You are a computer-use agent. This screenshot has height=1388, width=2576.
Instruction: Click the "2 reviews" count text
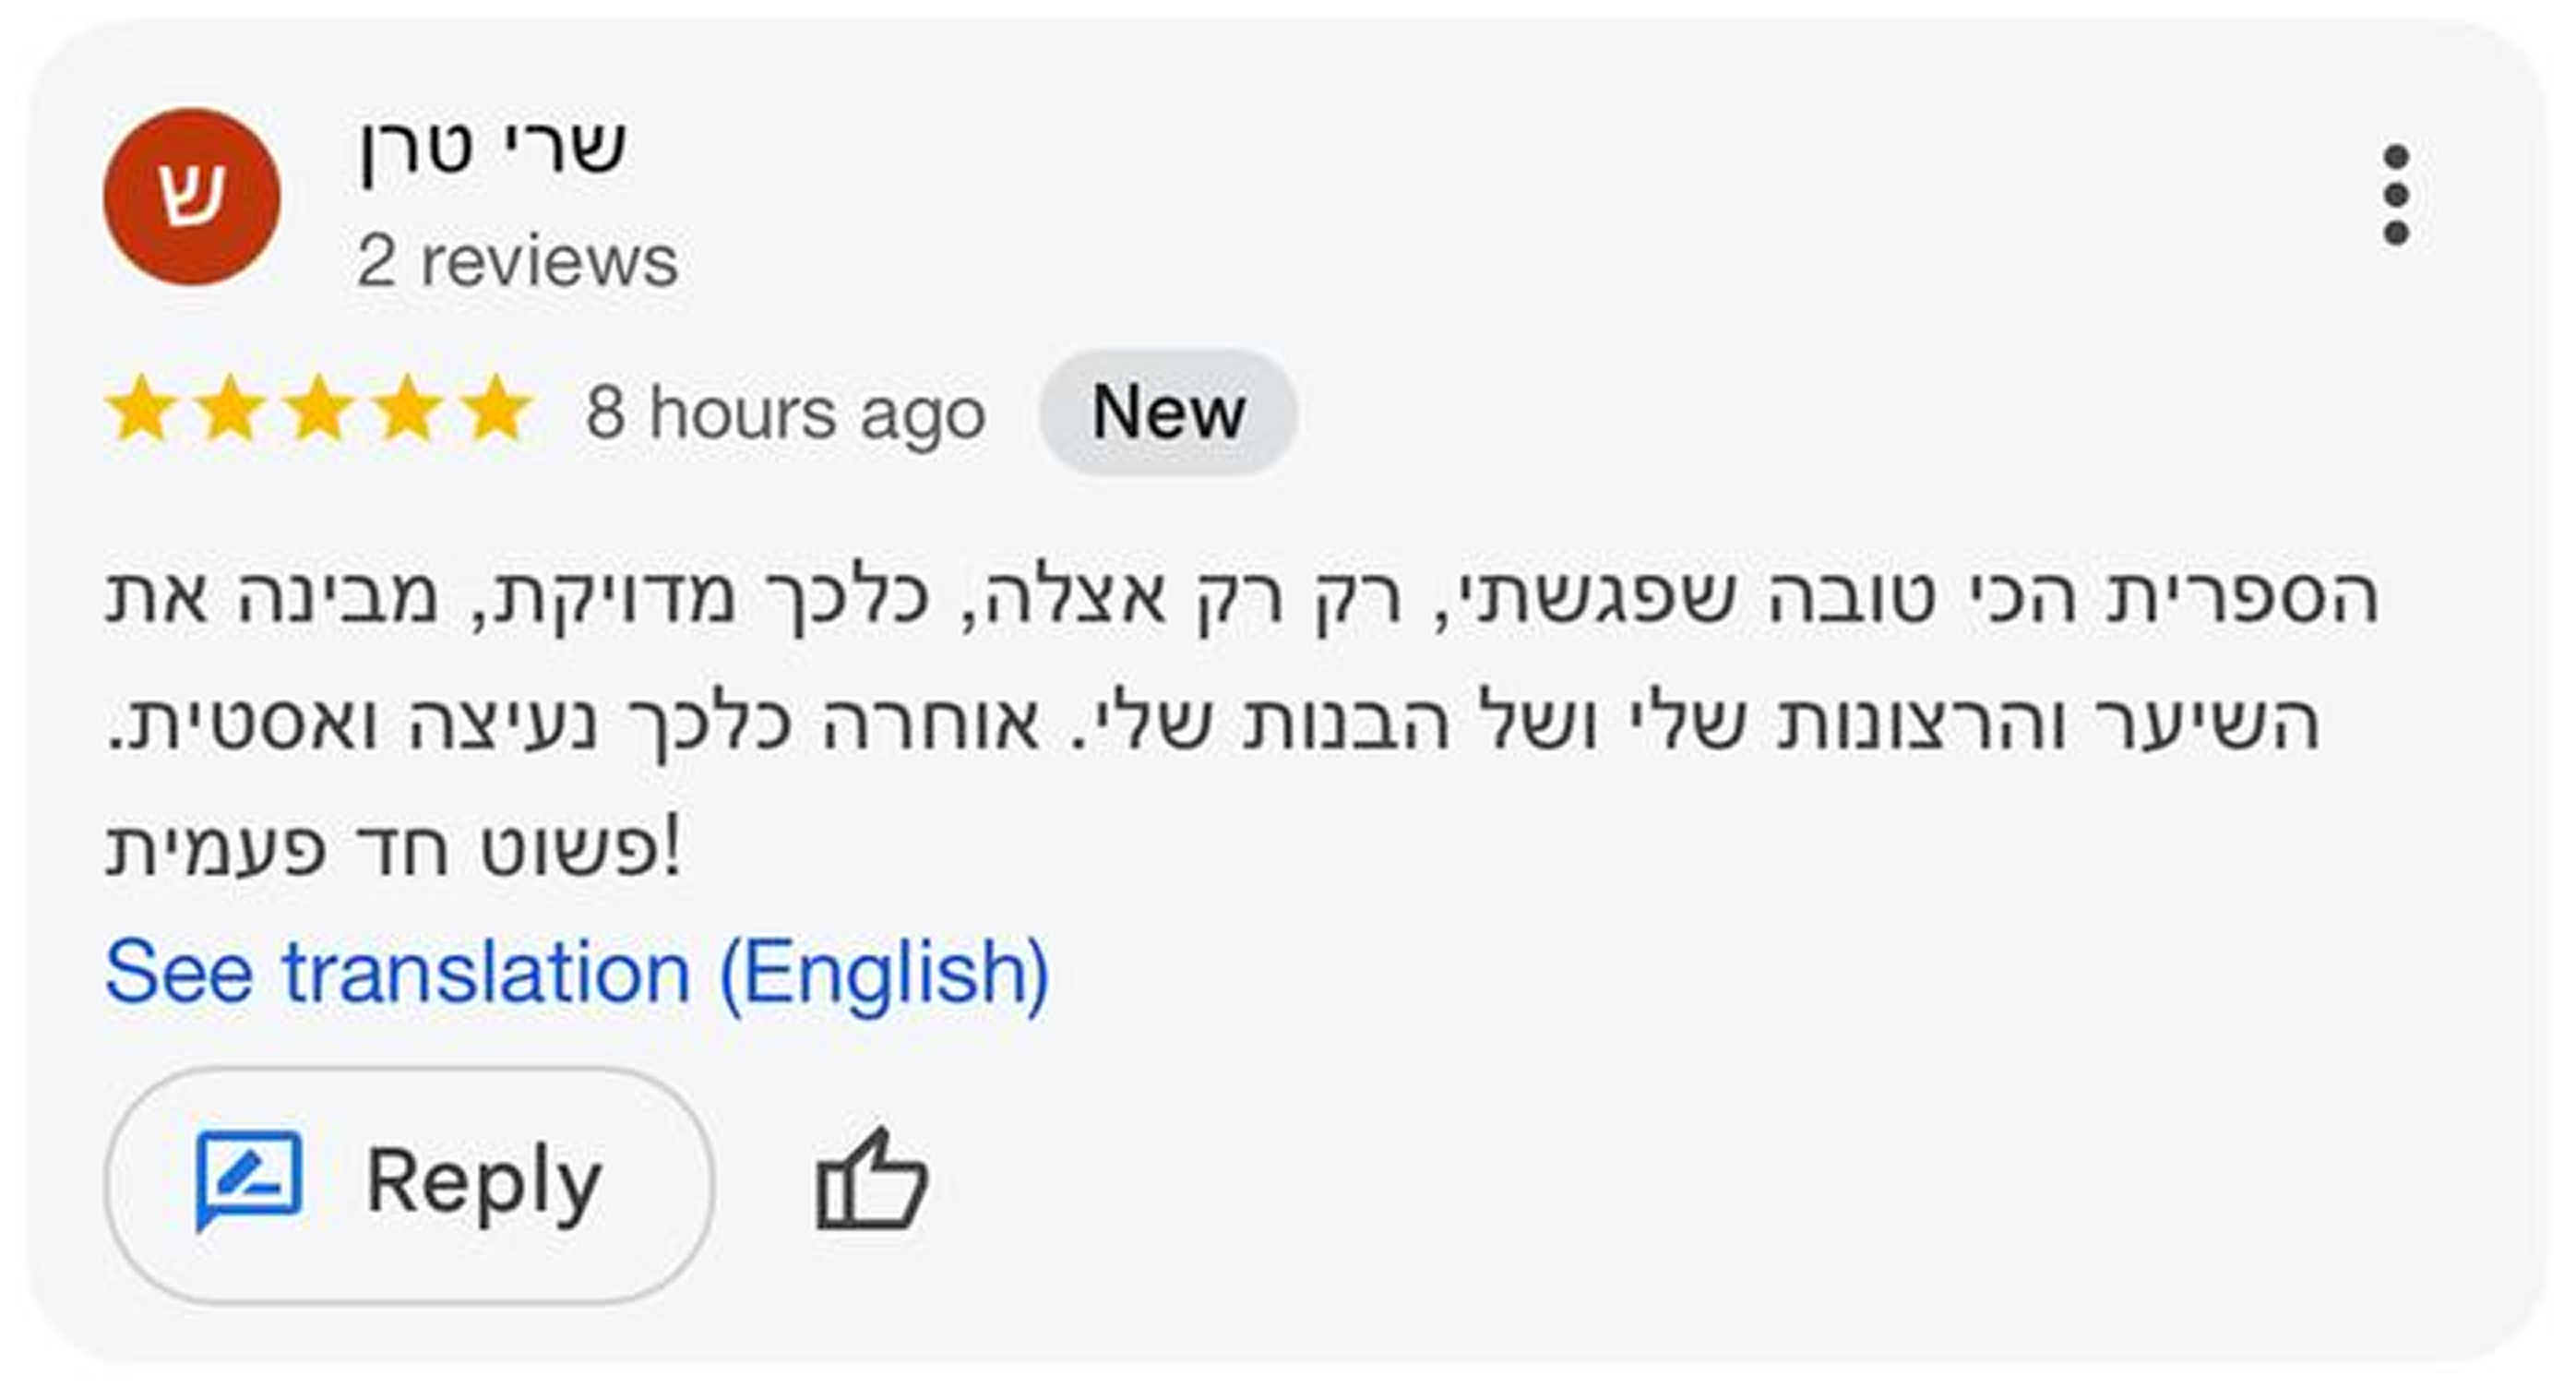517,262
